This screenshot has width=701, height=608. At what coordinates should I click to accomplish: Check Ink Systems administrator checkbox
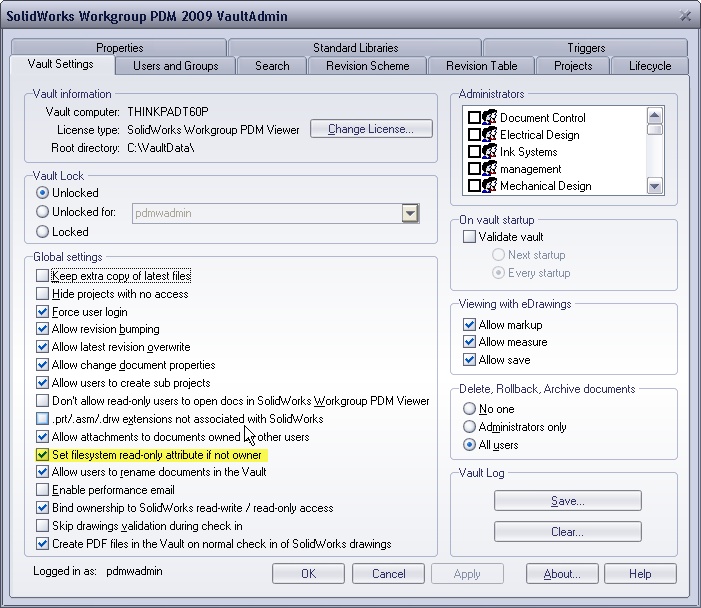click(x=474, y=152)
